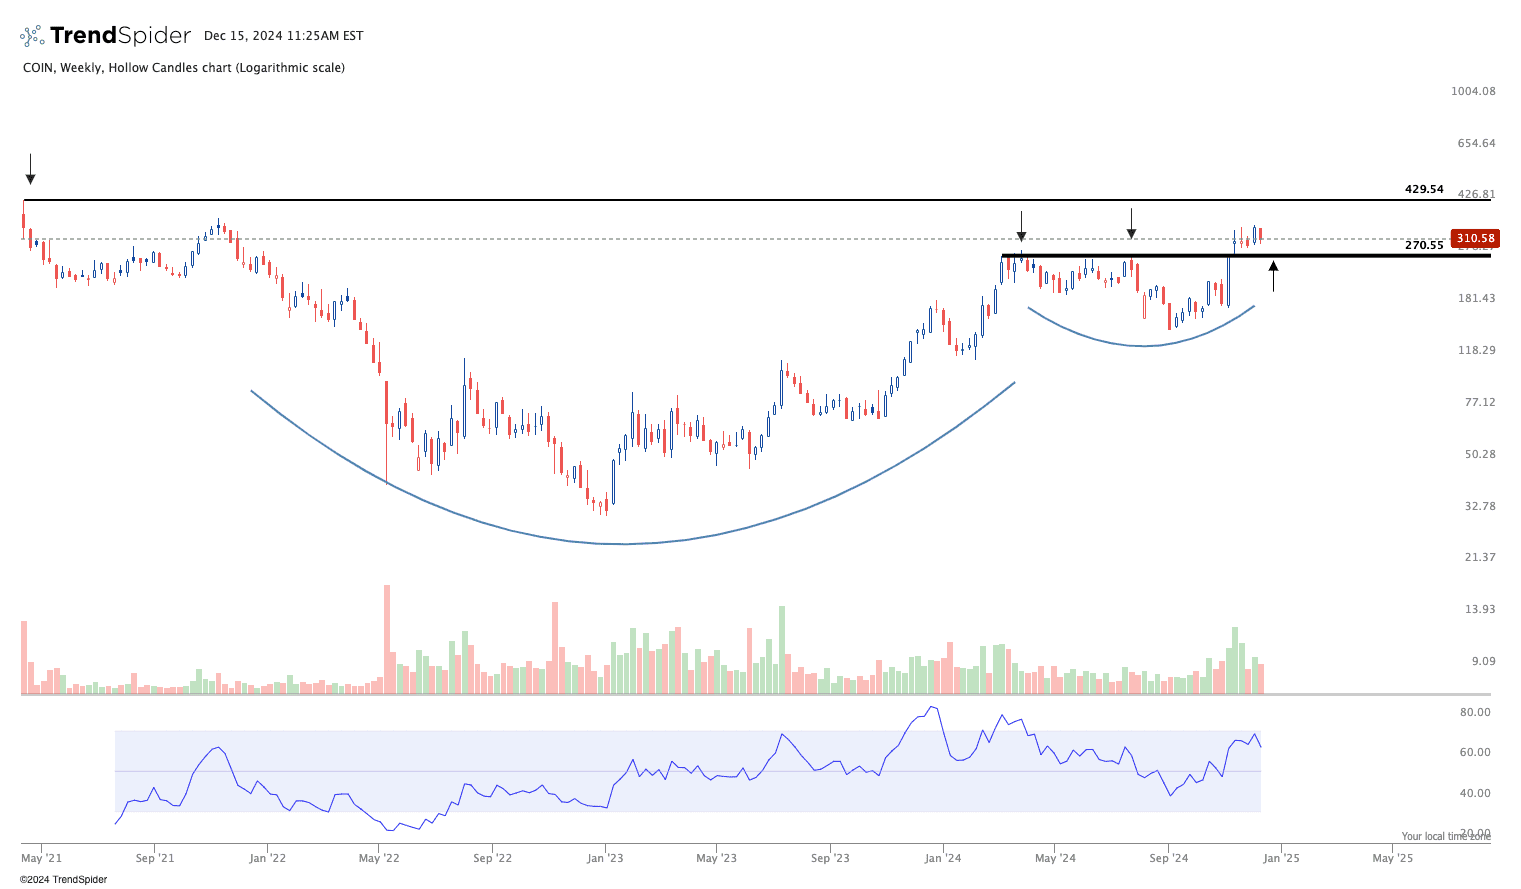The width and height of the screenshot is (1521, 889).
Task: Click the 270.55 breakout level label
Action: (1424, 245)
